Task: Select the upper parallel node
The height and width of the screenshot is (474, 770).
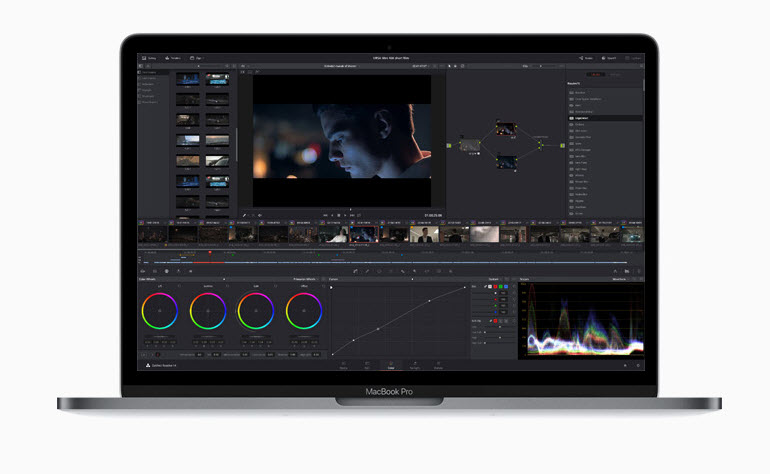Action: 506,129
